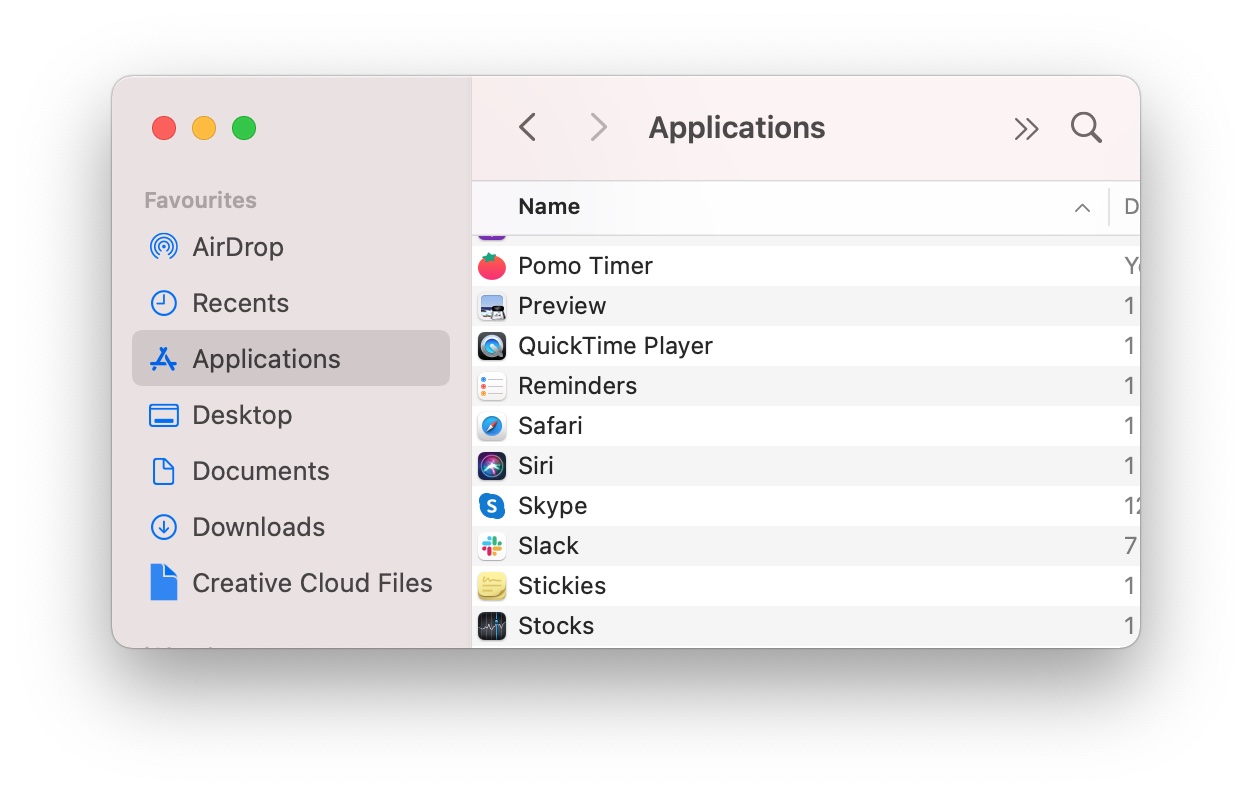This screenshot has width=1252, height=796.
Task: Click the Reminders app icon
Action: coord(492,386)
